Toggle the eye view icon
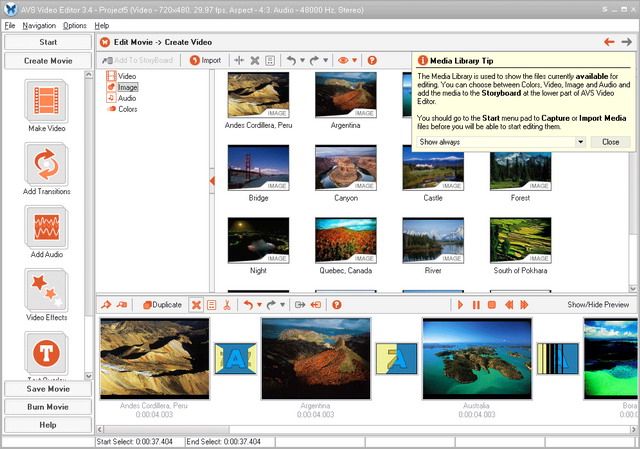 (343, 60)
